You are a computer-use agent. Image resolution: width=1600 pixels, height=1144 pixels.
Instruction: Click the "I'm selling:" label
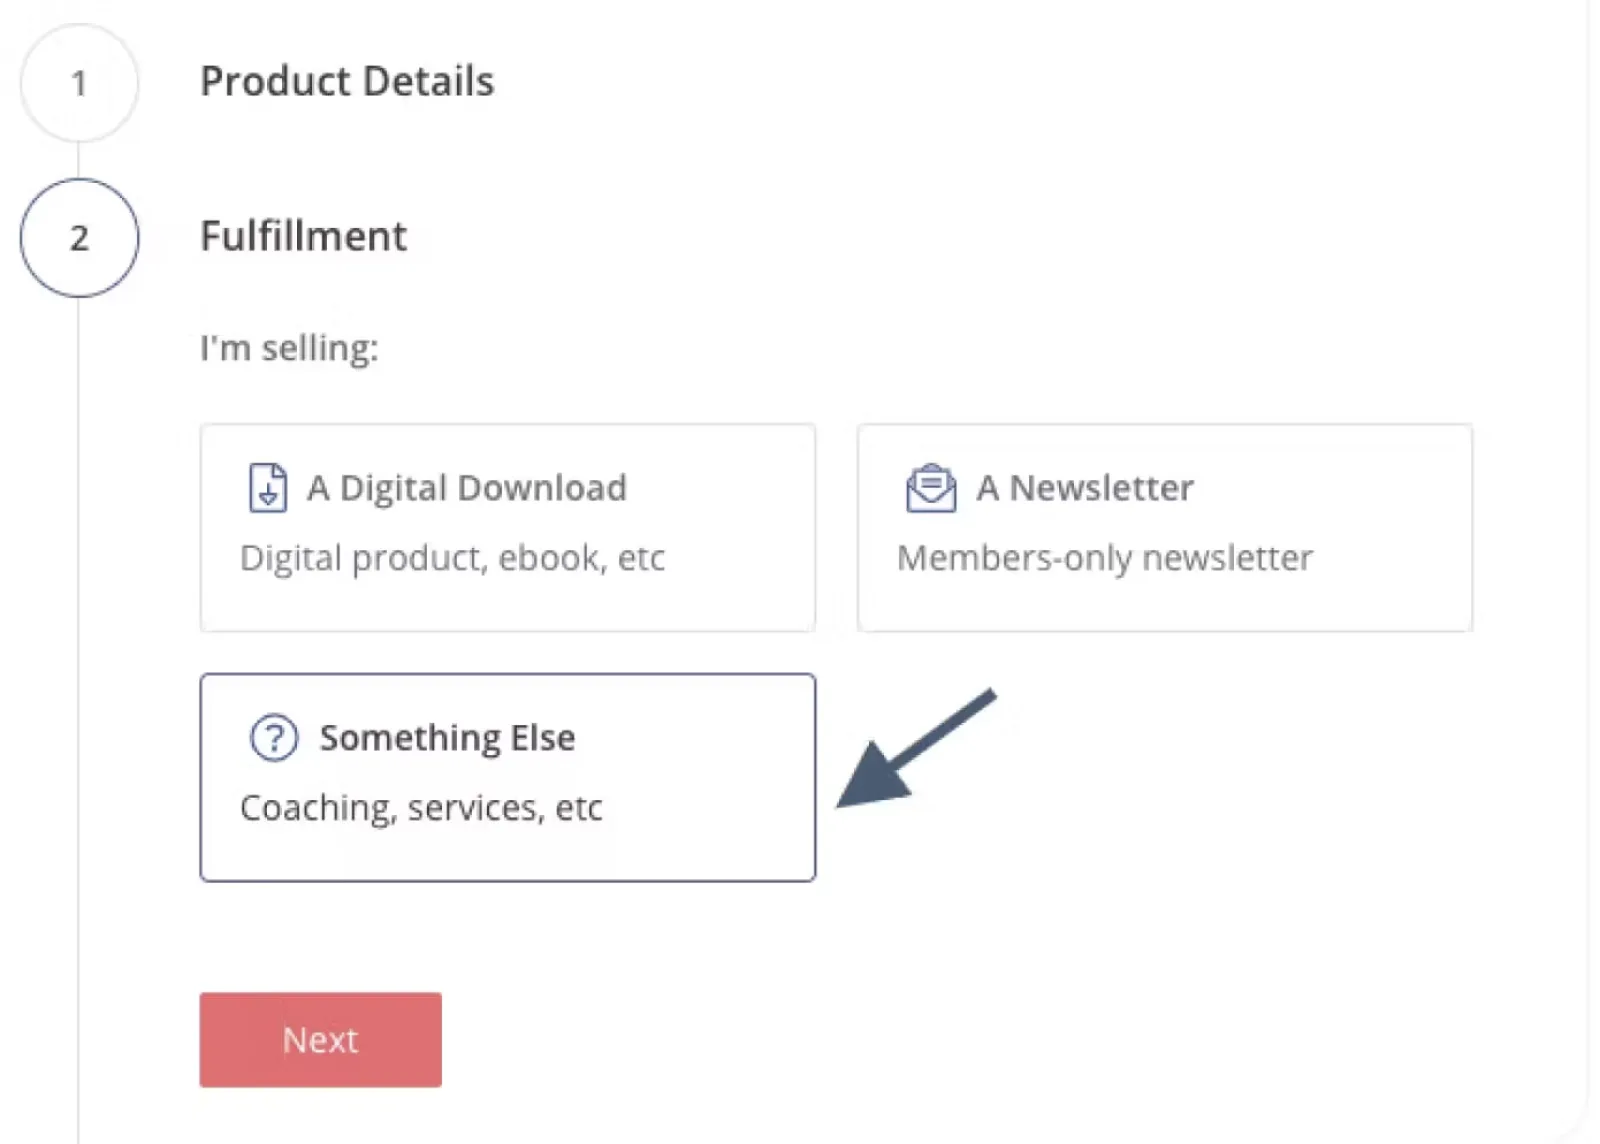click(289, 348)
